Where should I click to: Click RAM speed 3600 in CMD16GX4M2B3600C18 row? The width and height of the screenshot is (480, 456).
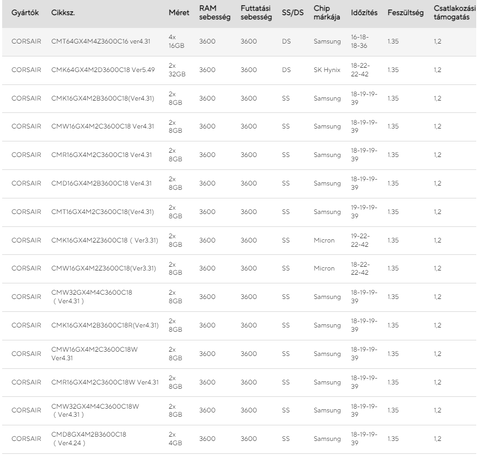[x=207, y=183]
